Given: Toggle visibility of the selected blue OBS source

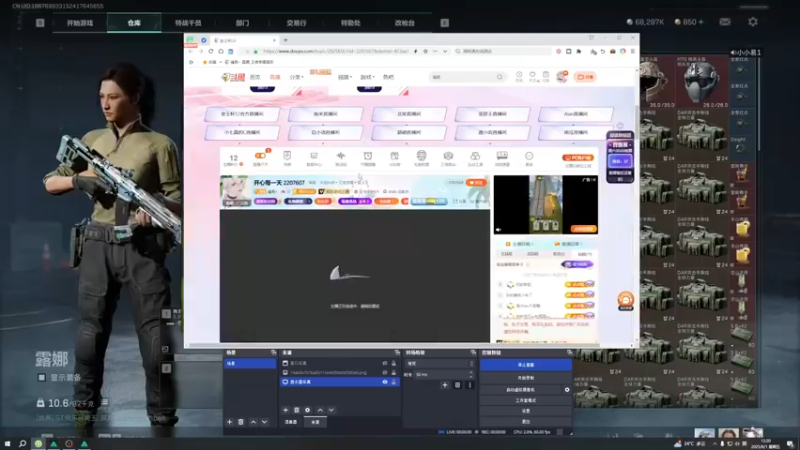Looking at the screenshot, I should (x=385, y=382).
